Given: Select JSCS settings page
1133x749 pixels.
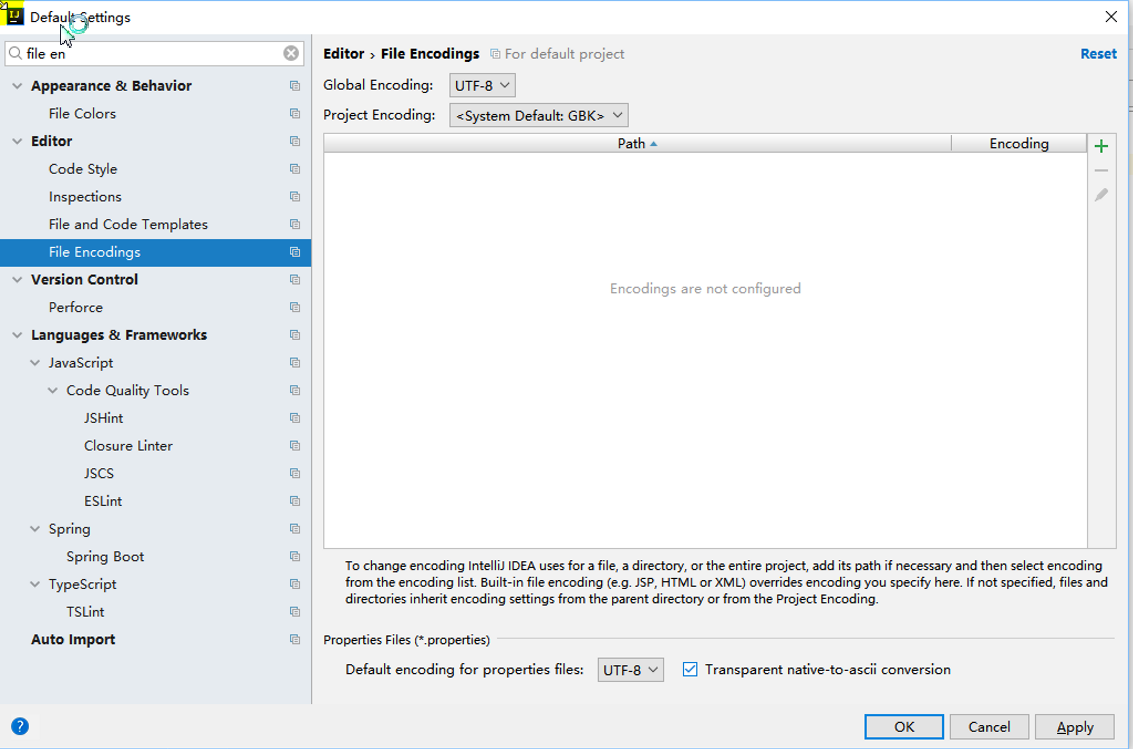Looking at the screenshot, I should click(x=99, y=473).
